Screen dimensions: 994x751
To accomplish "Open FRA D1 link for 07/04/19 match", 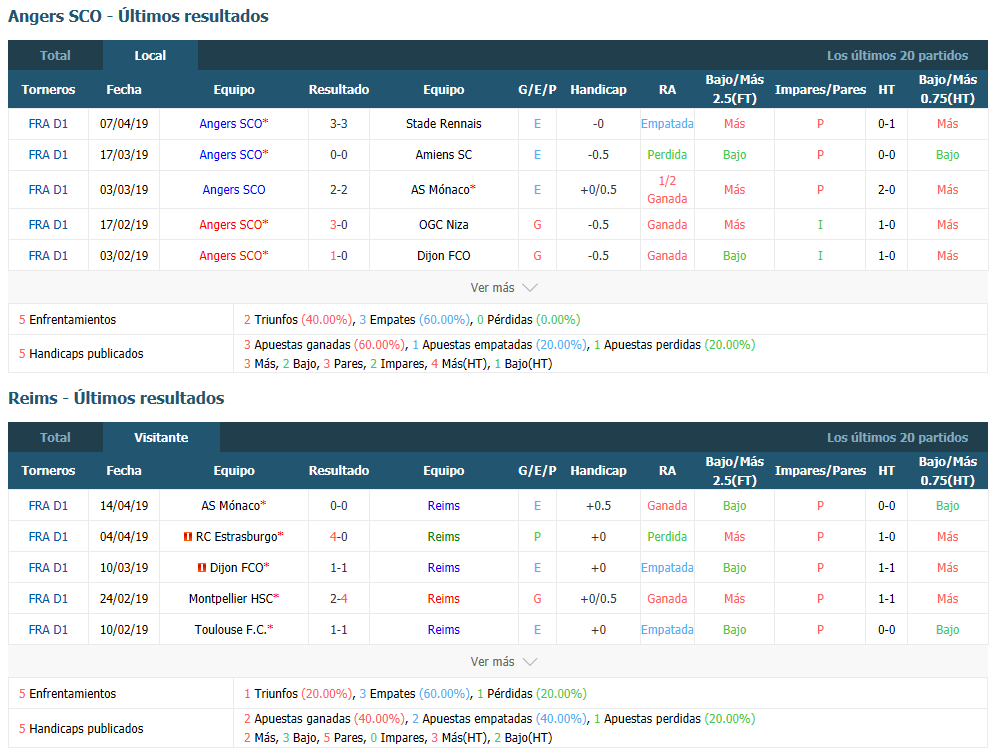I will (48, 124).
